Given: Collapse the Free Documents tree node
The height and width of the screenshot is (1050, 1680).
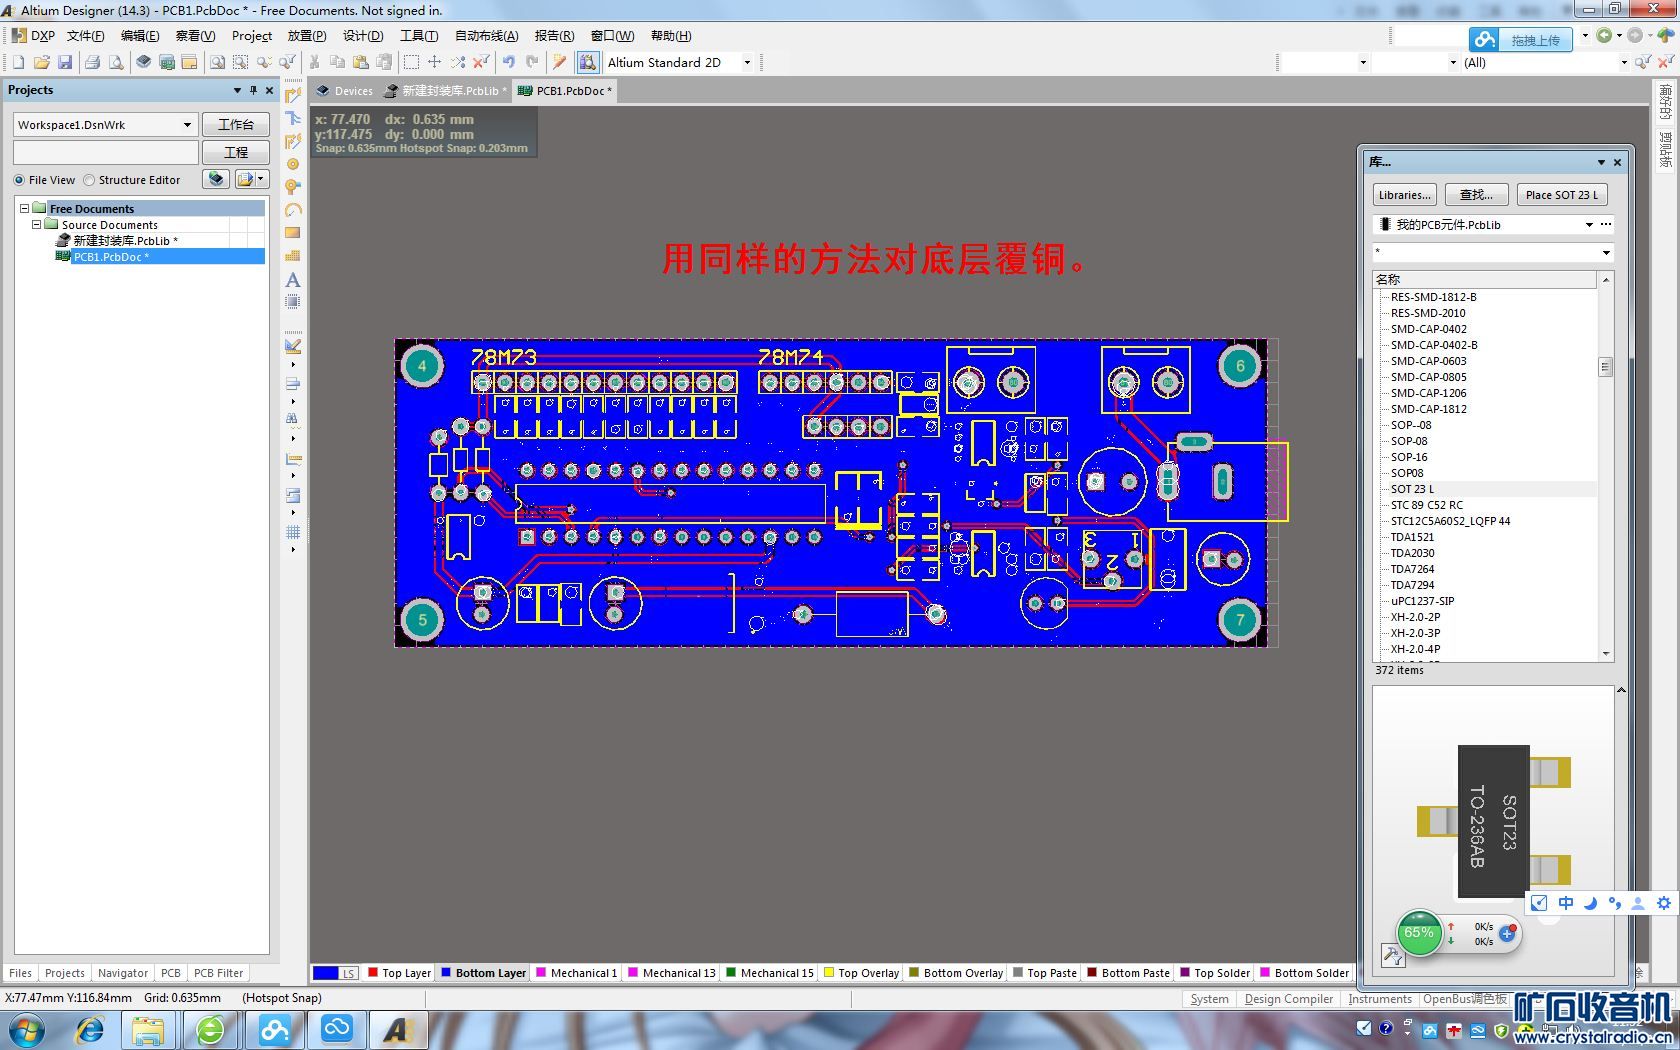Looking at the screenshot, I should (25, 208).
